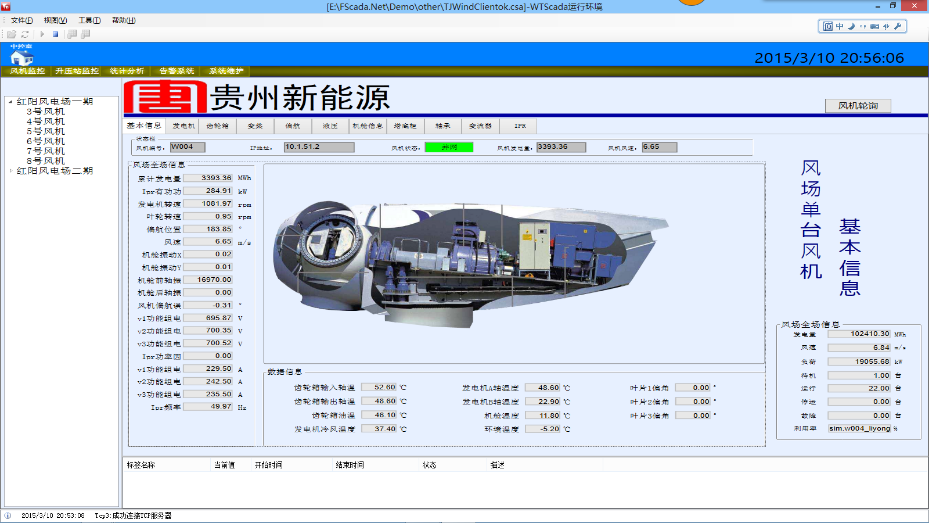
Task: Select 3号风机 in the tree
Action: tap(46, 111)
